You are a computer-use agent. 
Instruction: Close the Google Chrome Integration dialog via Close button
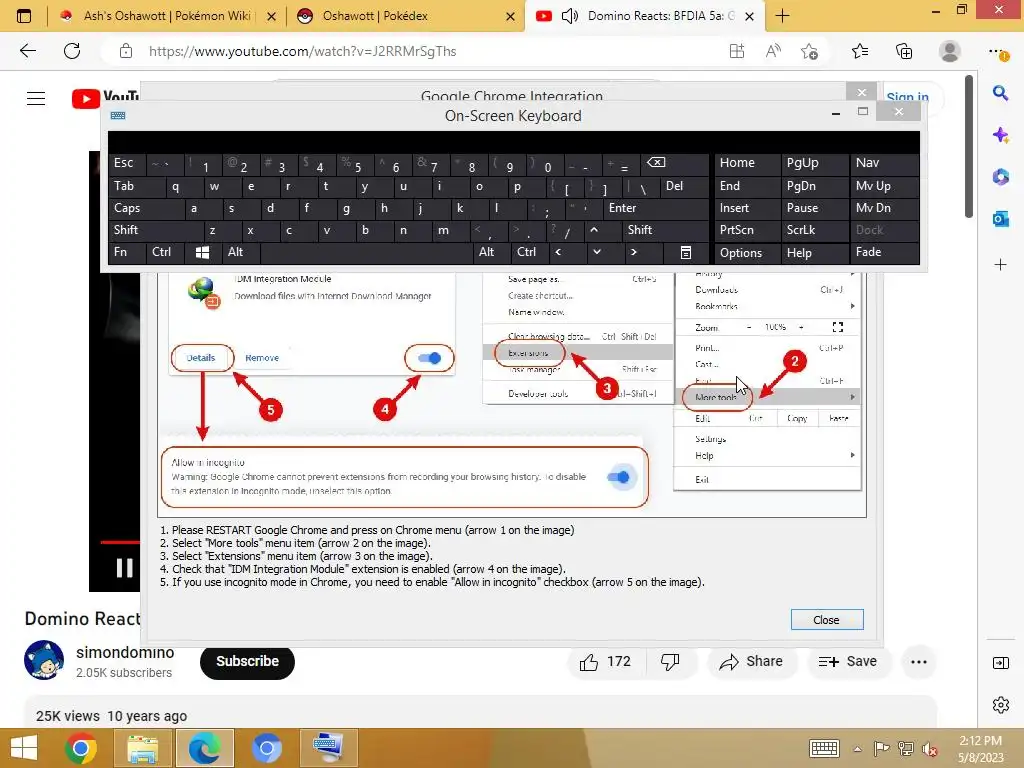(x=827, y=620)
